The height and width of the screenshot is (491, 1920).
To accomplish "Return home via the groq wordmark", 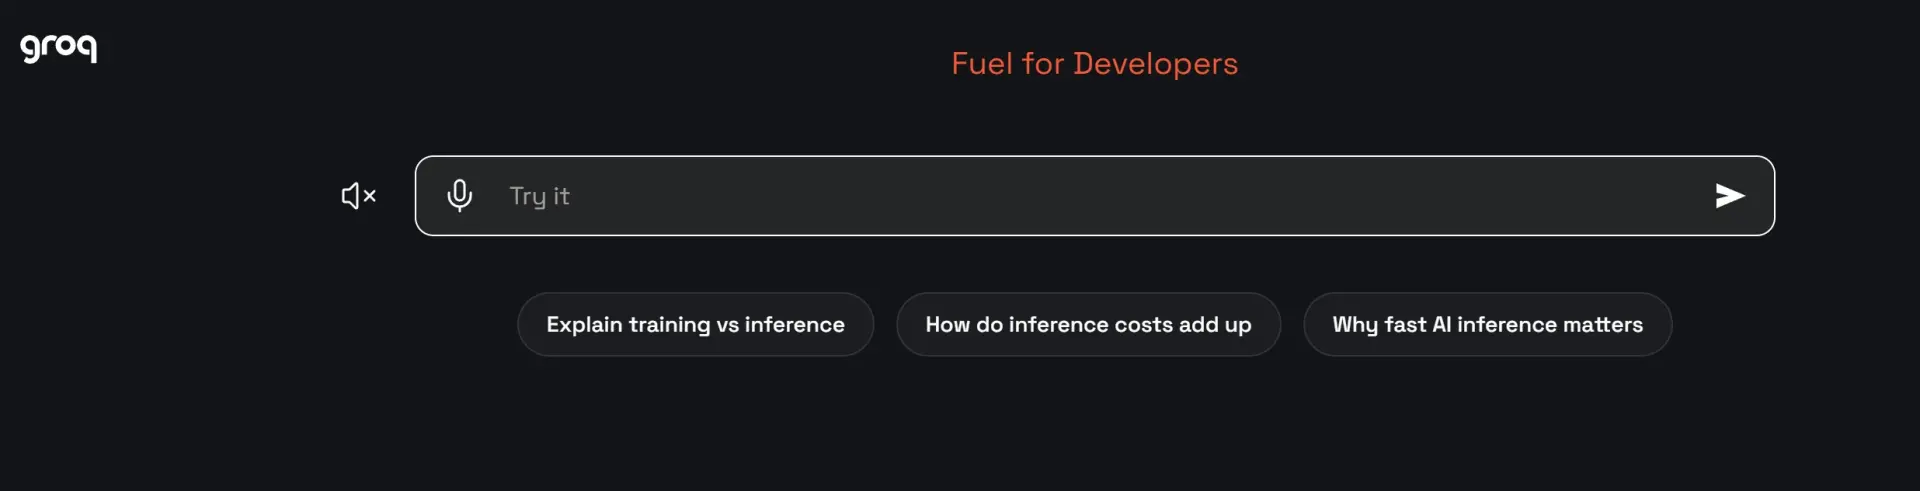I will click(x=59, y=47).
